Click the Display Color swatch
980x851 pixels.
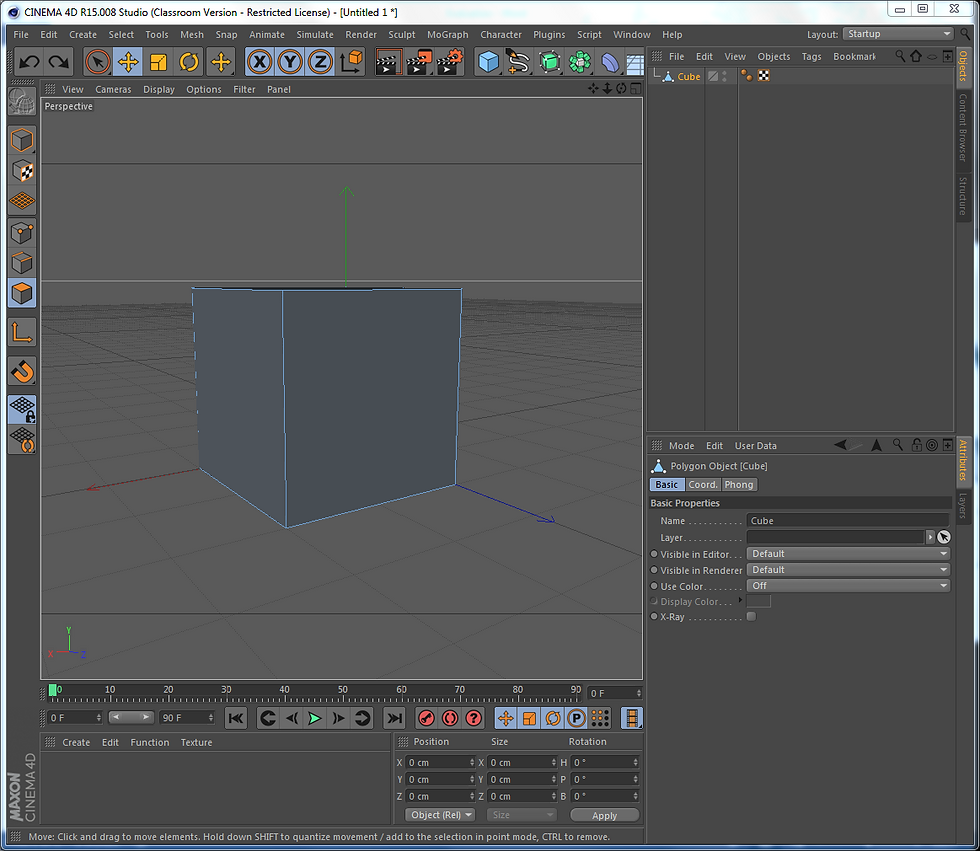(x=759, y=601)
